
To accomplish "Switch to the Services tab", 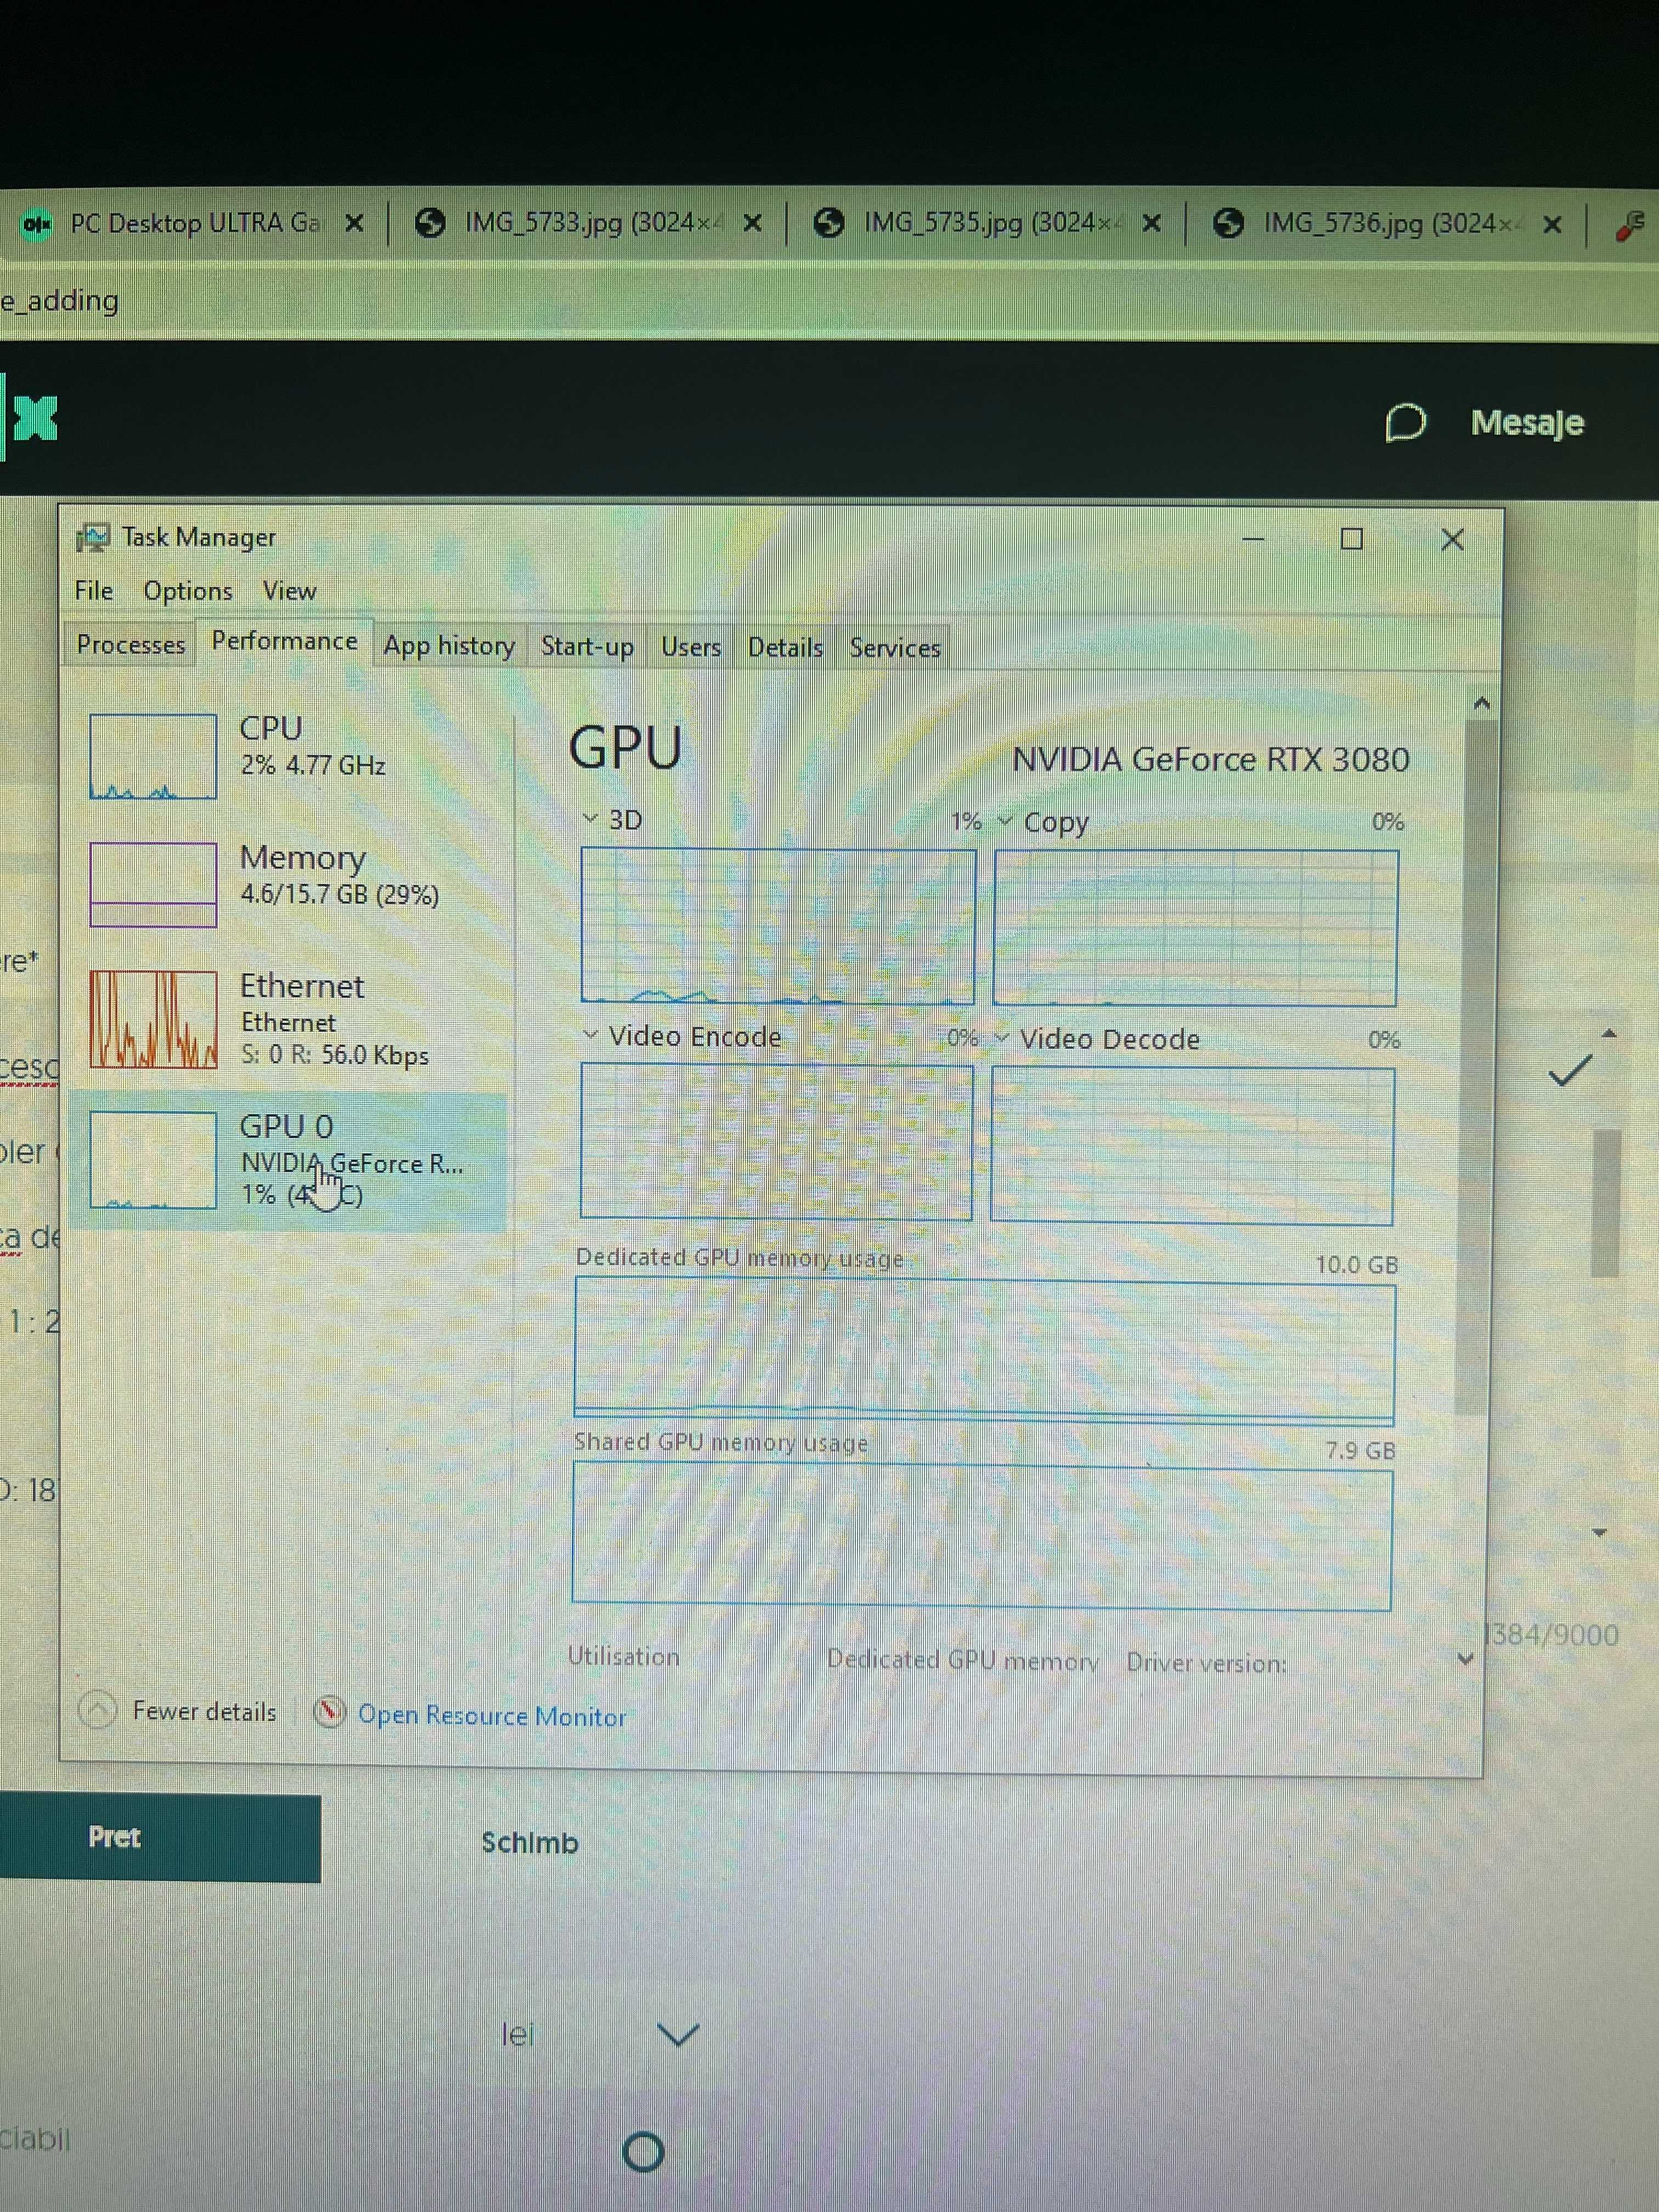I will click(895, 648).
